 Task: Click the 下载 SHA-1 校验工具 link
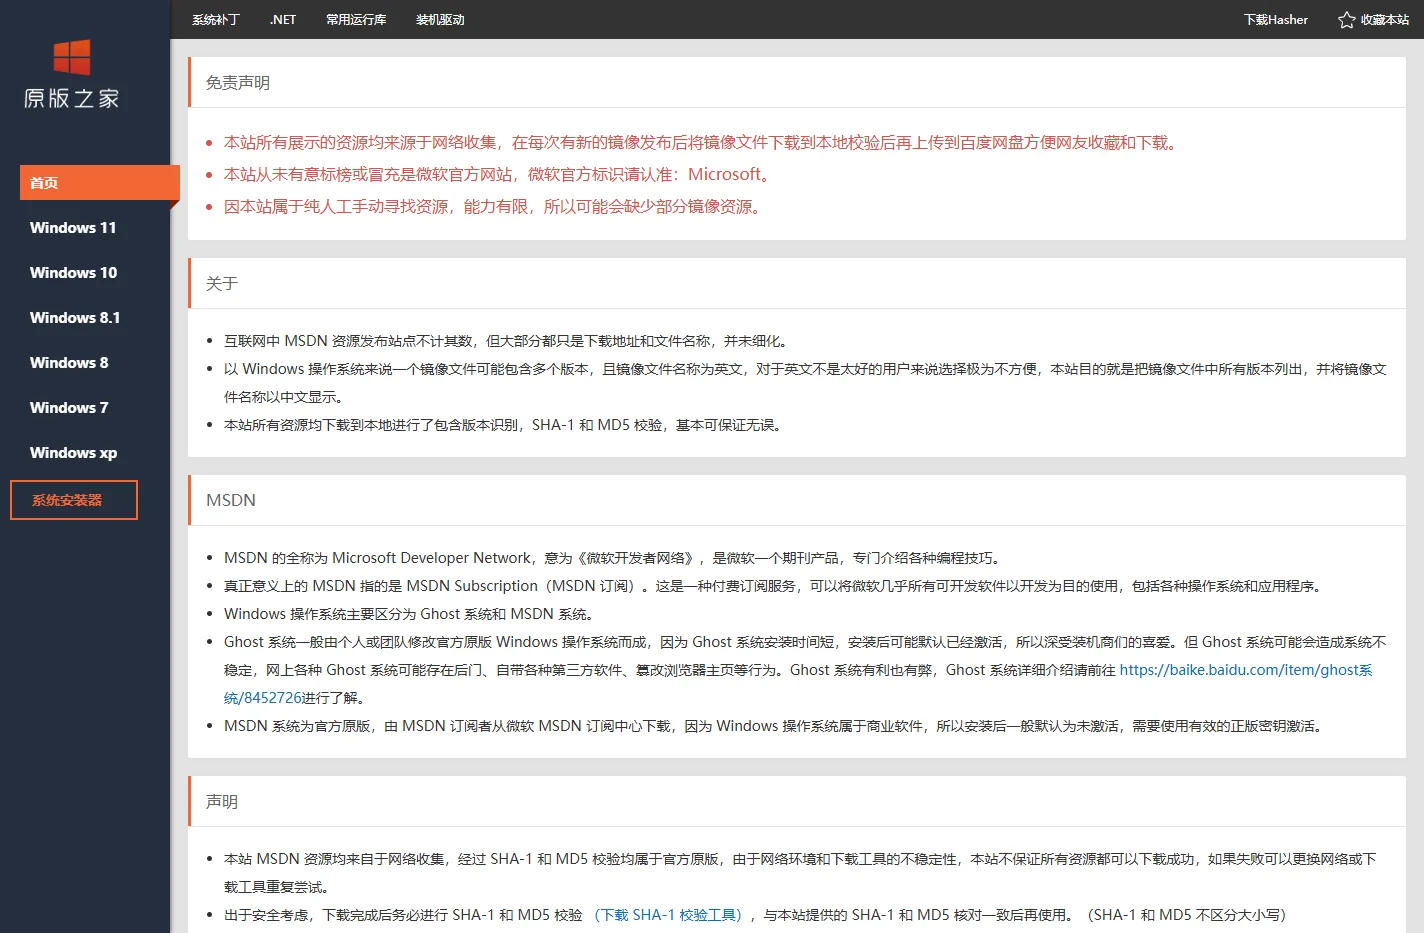click(668, 915)
